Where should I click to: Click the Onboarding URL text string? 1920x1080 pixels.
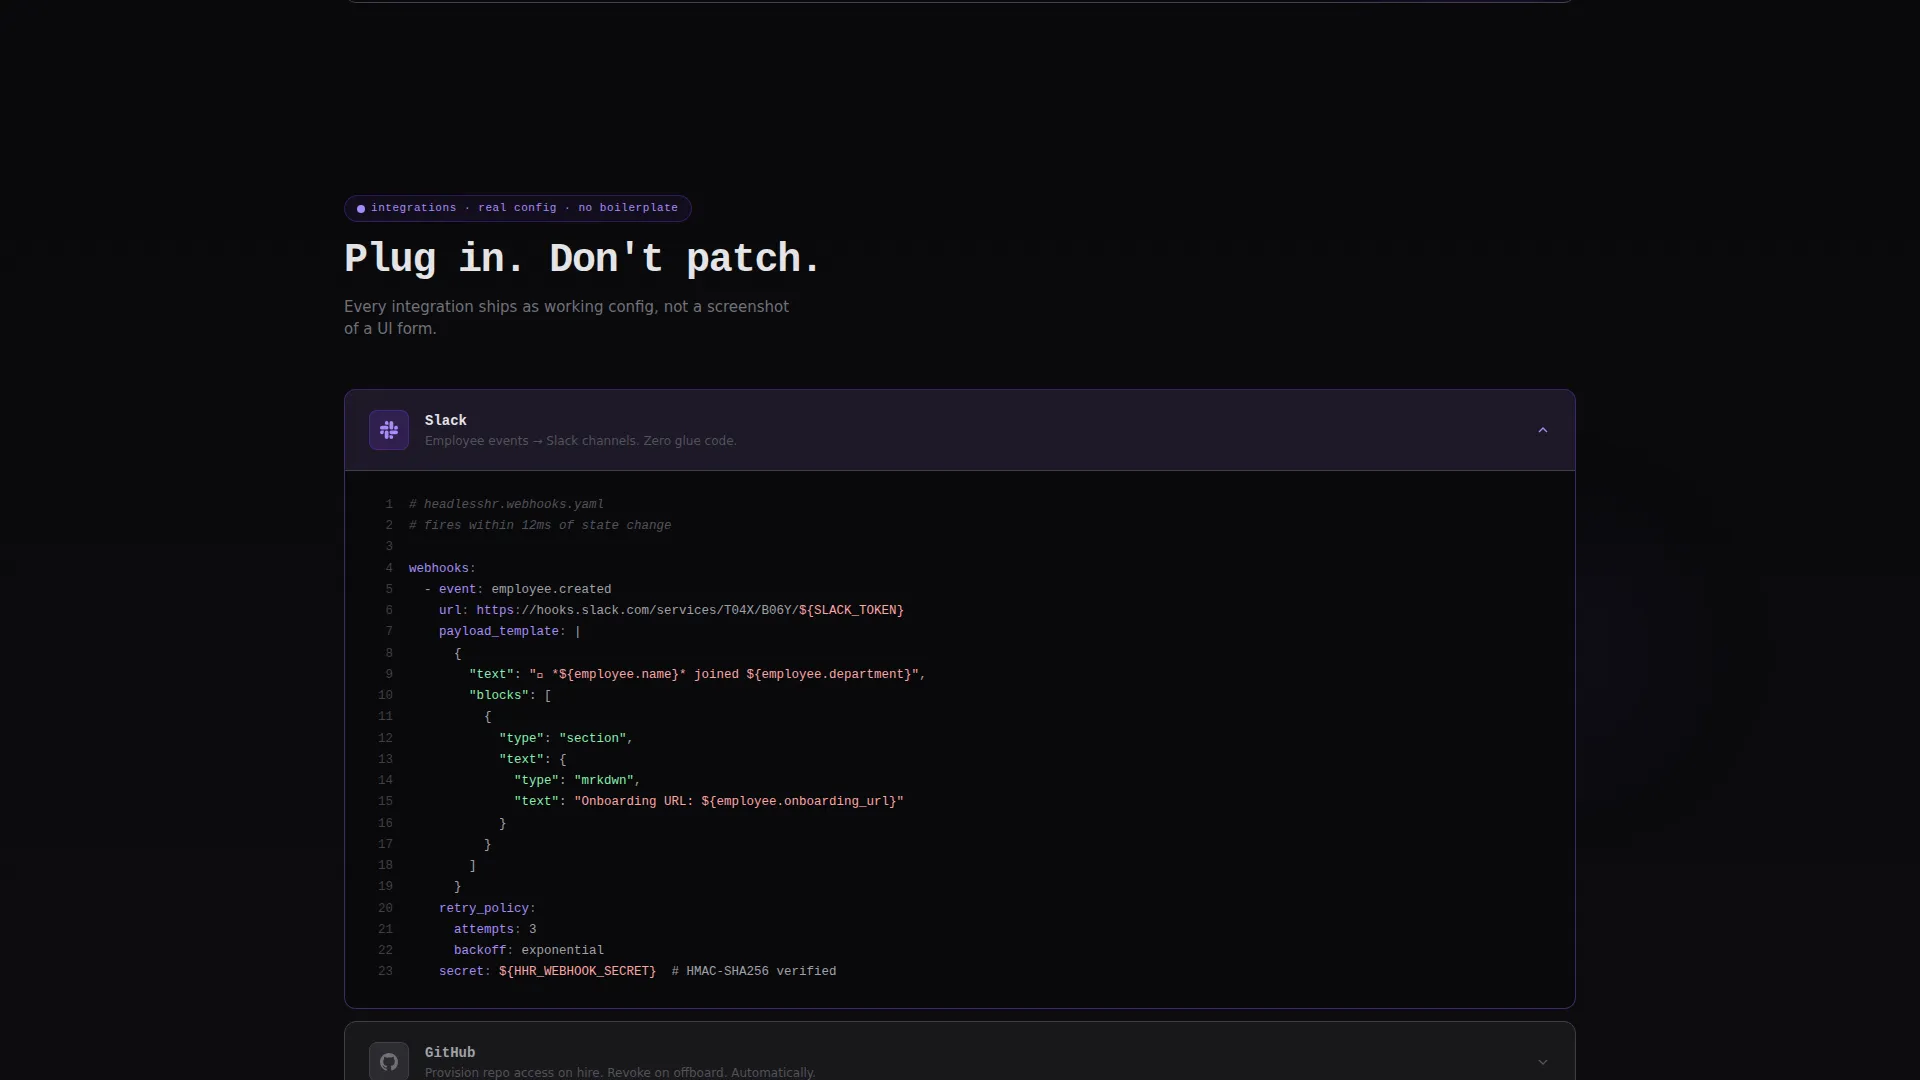pos(739,801)
